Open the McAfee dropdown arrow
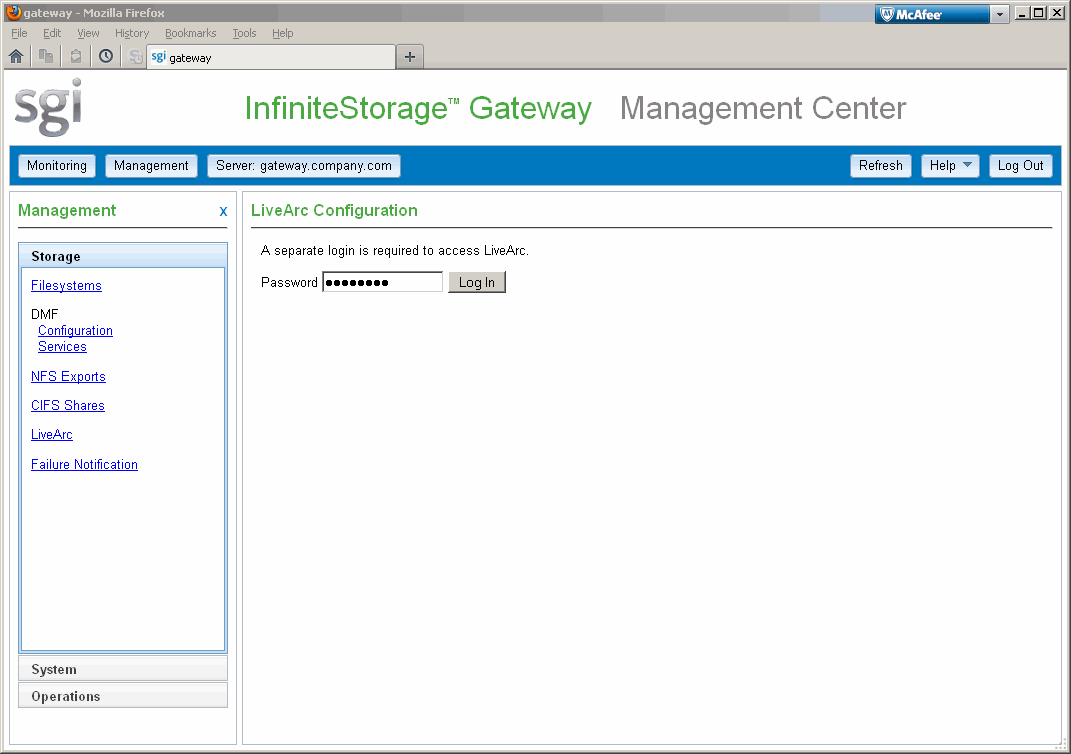This screenshot has width=1071, height=754. (999, 14)
